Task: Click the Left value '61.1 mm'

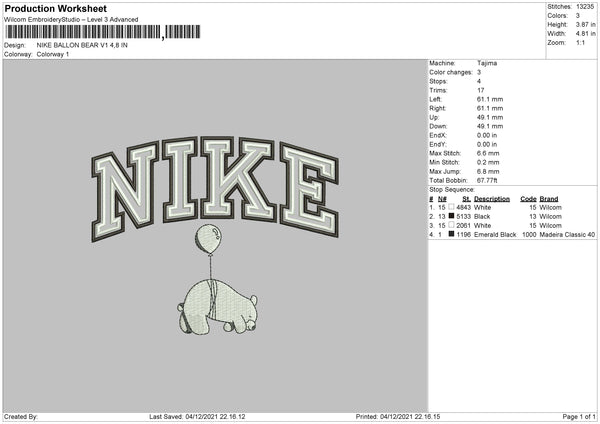Action: [x=490, y=99]
